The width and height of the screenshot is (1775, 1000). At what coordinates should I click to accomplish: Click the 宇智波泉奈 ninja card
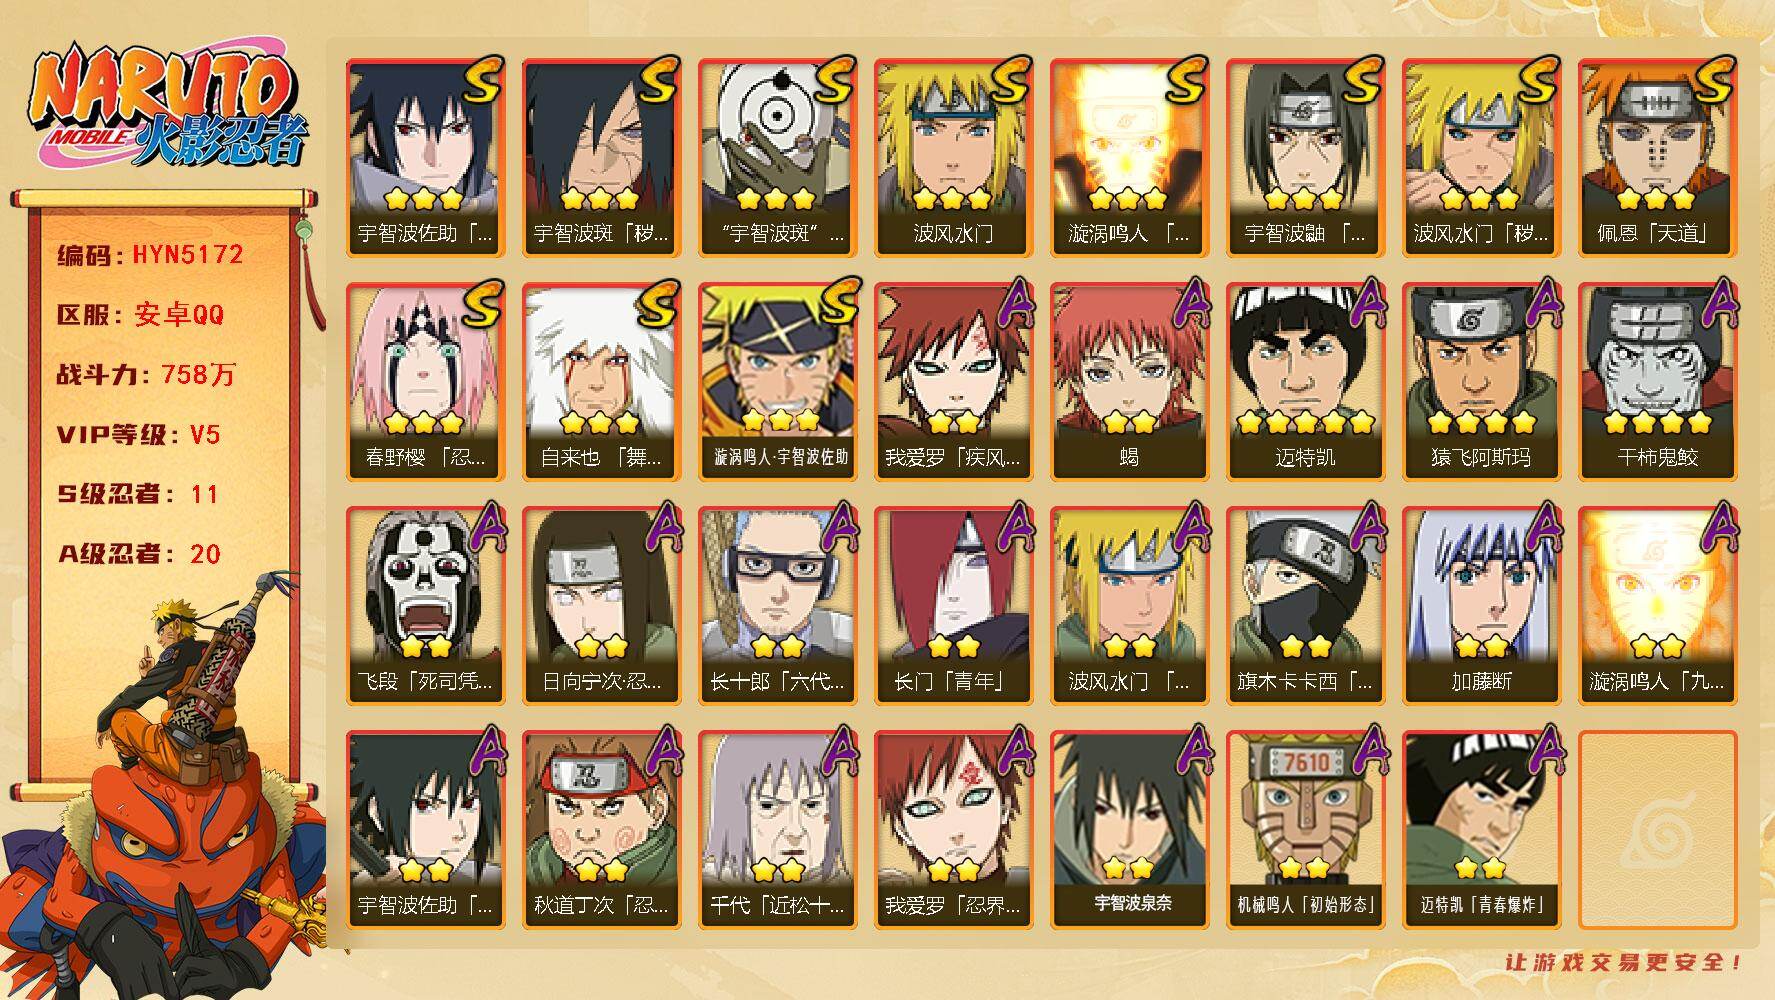point(1129,830)
